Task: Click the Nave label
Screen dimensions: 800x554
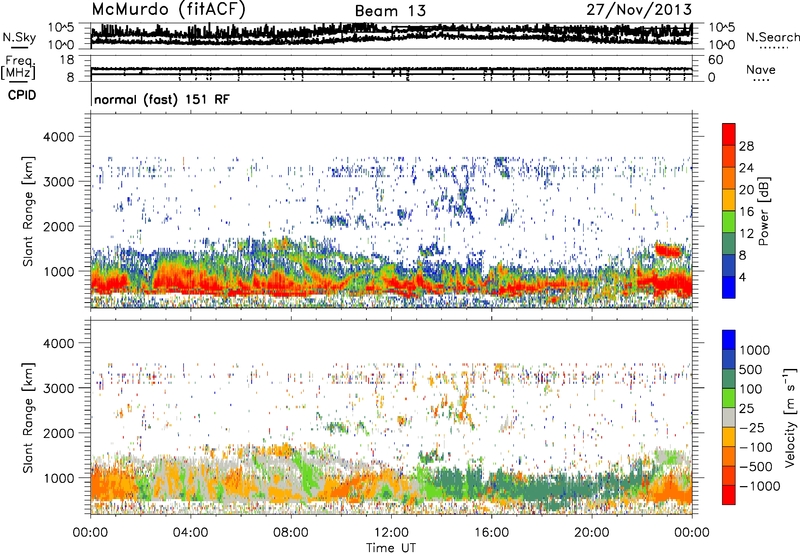Action: [761, 70]
